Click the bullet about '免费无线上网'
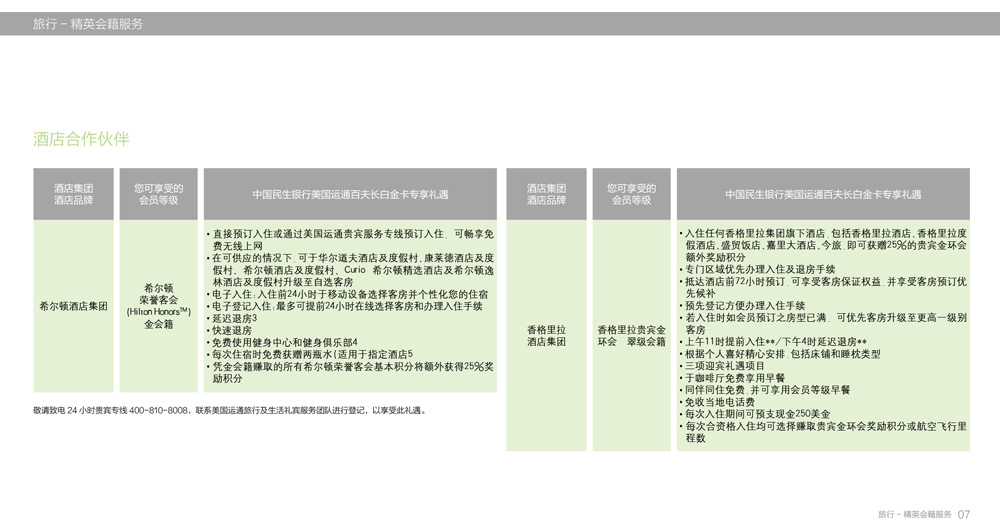 pyautogui.click(x=350, y=240)
